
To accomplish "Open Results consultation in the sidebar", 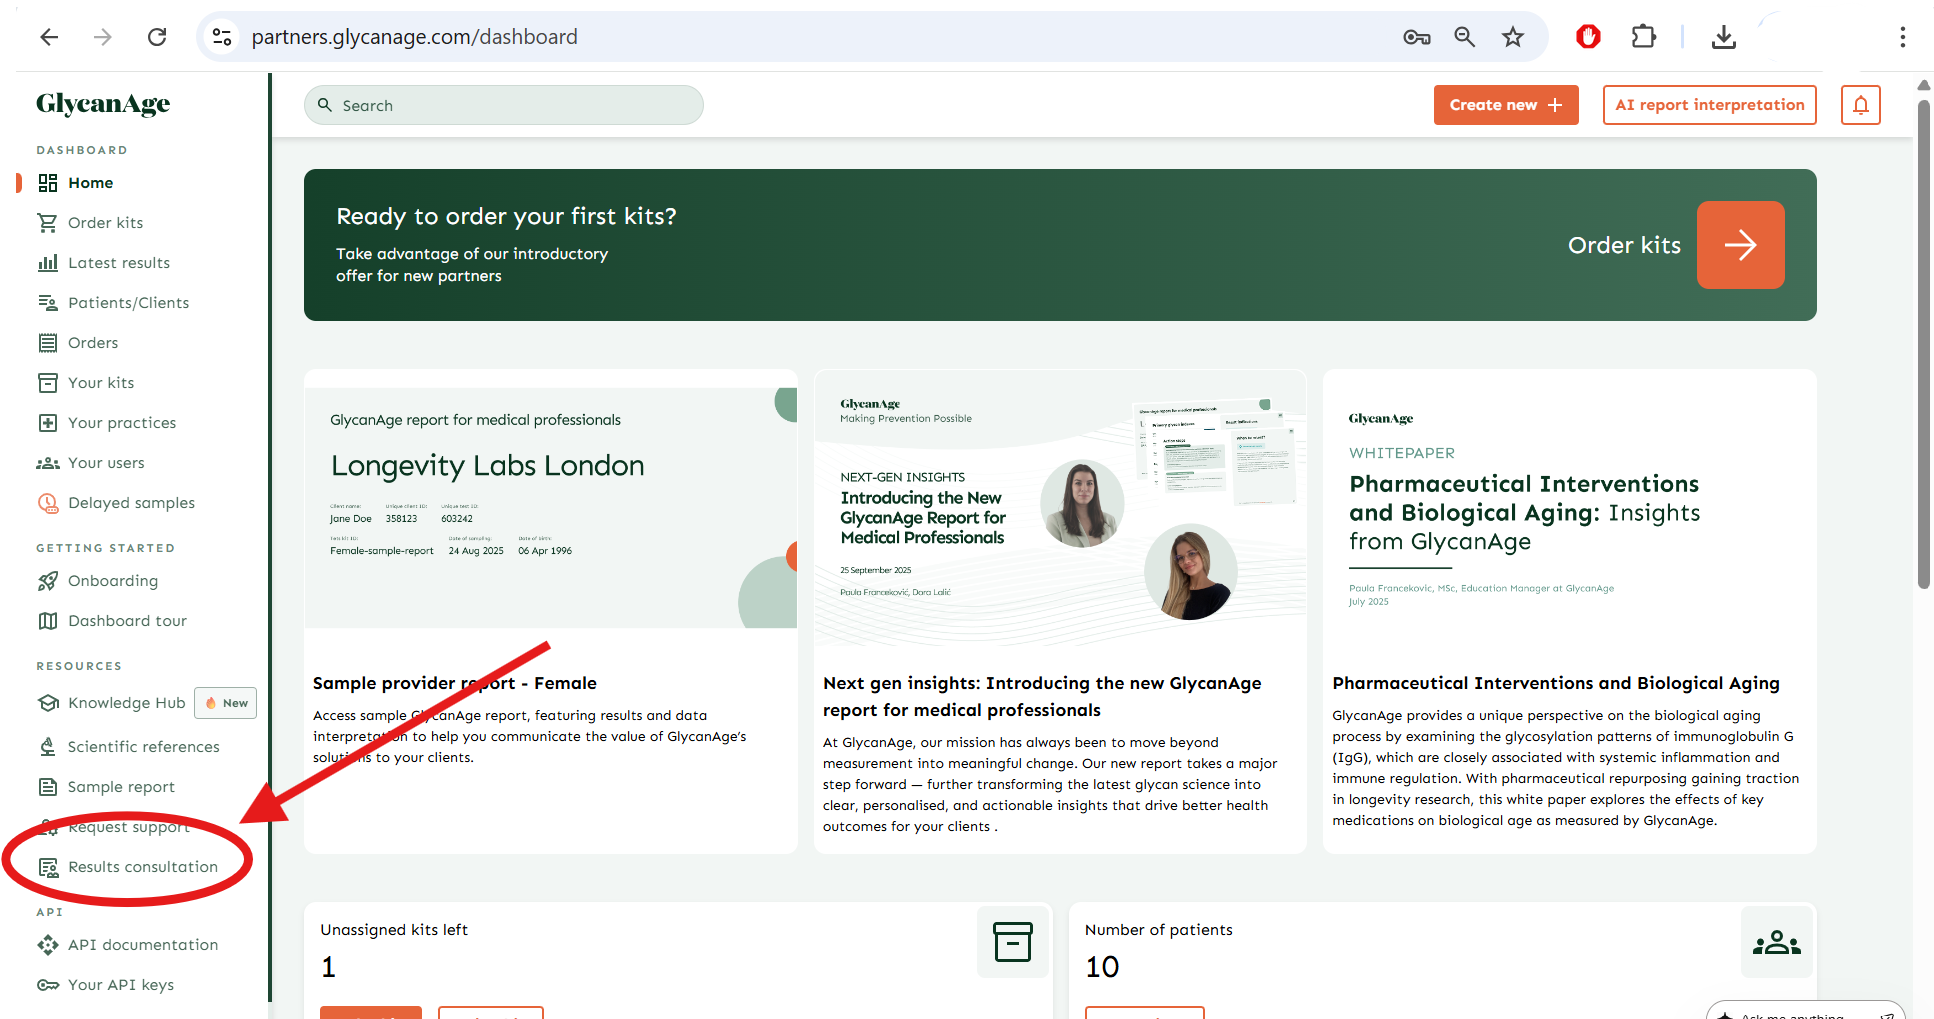I will coord(142,867).
